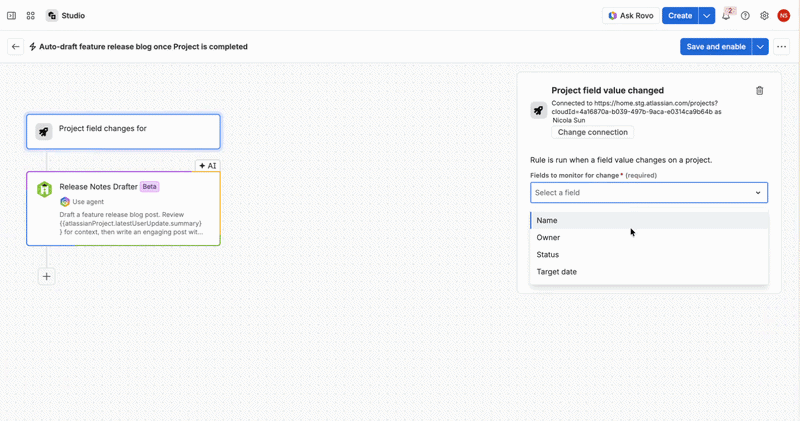Select the Release Notes Drafter card
Screen dimensions: 800x421
pos(123,209)
